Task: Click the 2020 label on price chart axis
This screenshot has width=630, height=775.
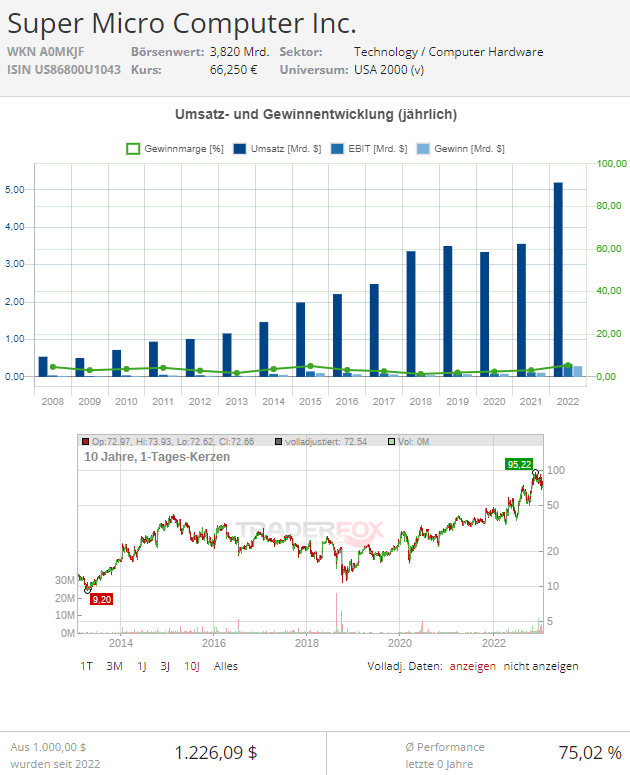Action: [399, 643]
